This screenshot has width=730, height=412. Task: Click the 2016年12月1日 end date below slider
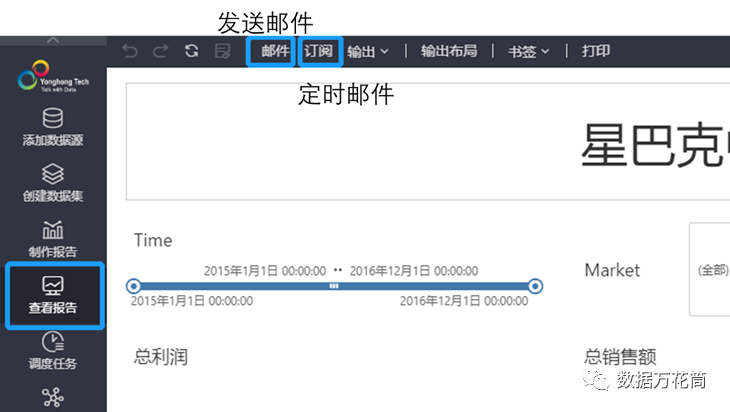[x=464, y=301]
